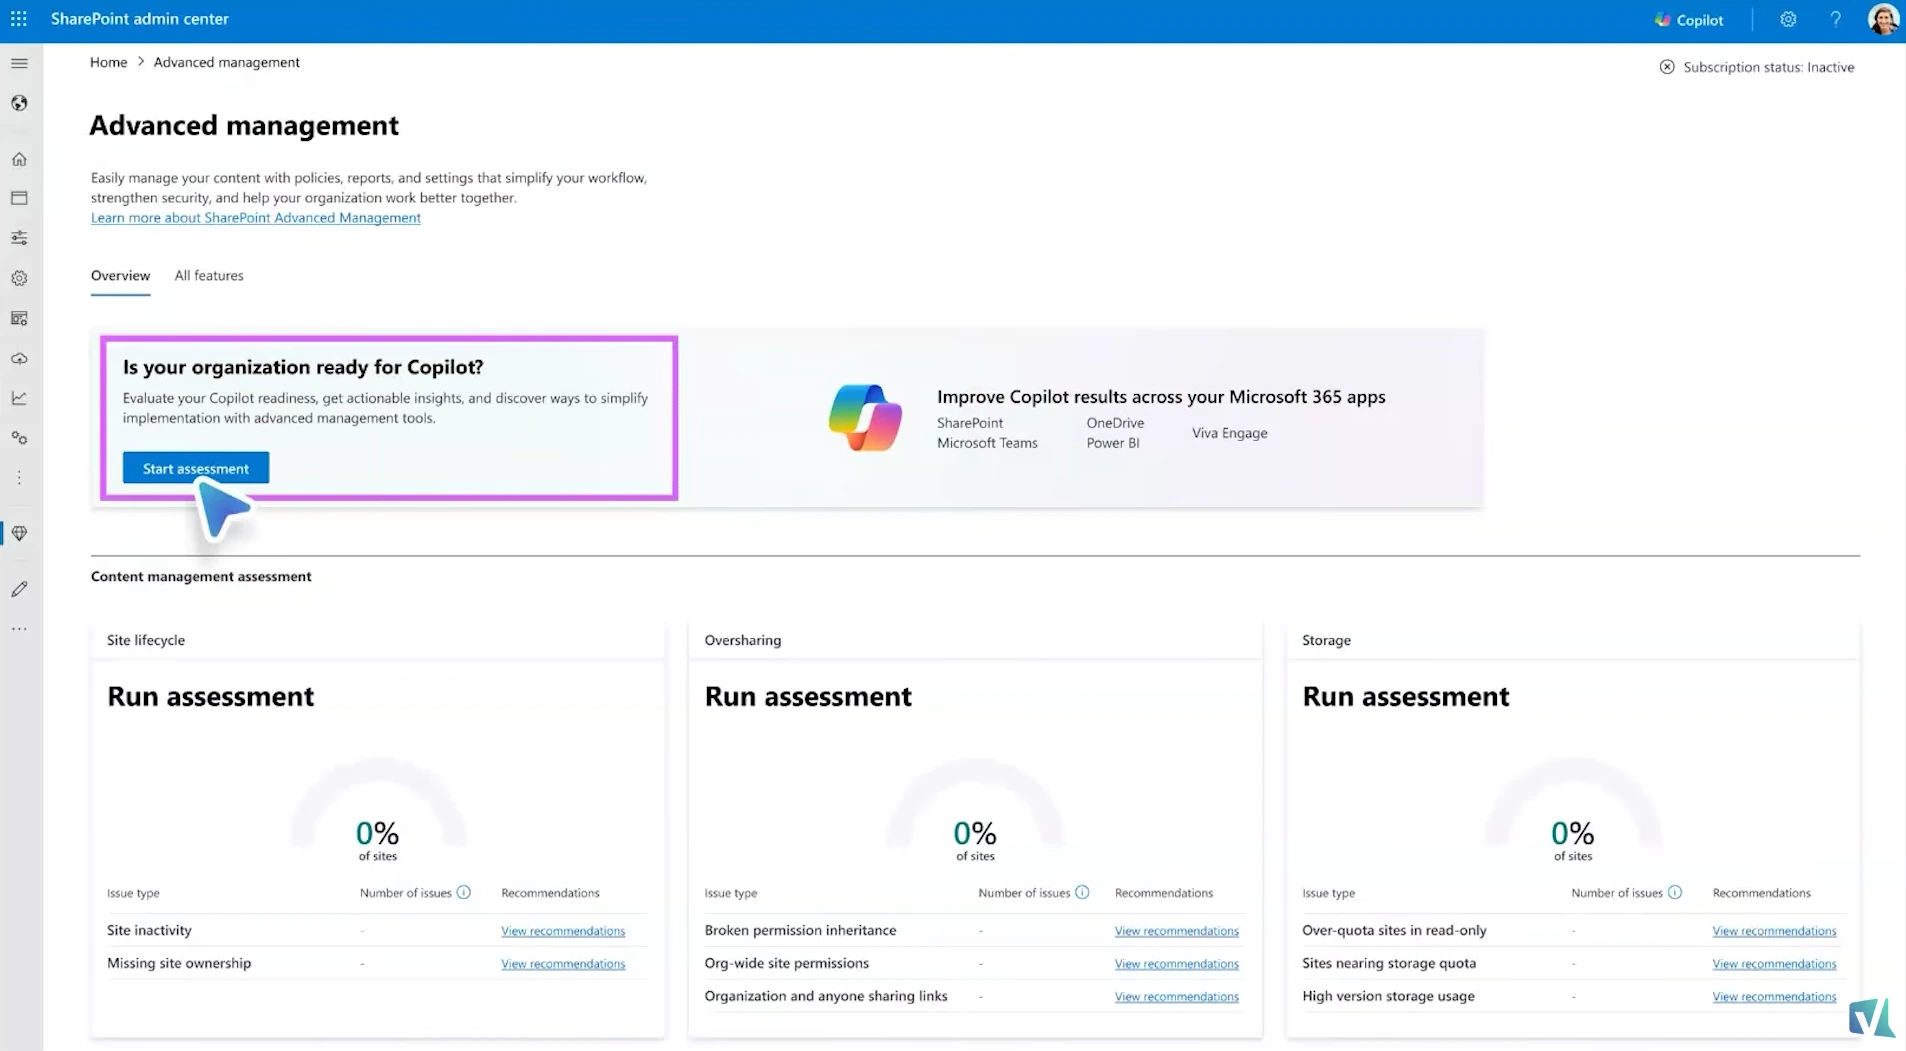Image resolution: width=1906 pixels, height=1051 pixels.
Task: View recommendations for Org-wide site permissions
Action: pyautogui.click(x=1176, y=964)
